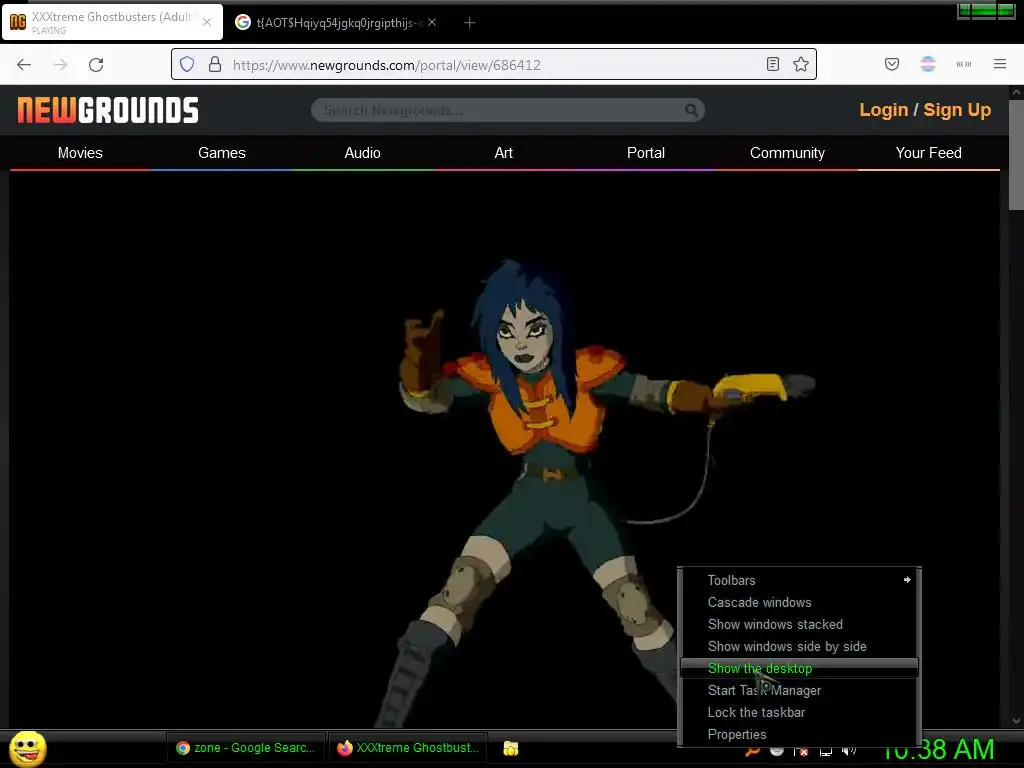The width and height of the screenshot is (1024, 768).
Task: Save the page to Pocket
Action: click(891, 64)
